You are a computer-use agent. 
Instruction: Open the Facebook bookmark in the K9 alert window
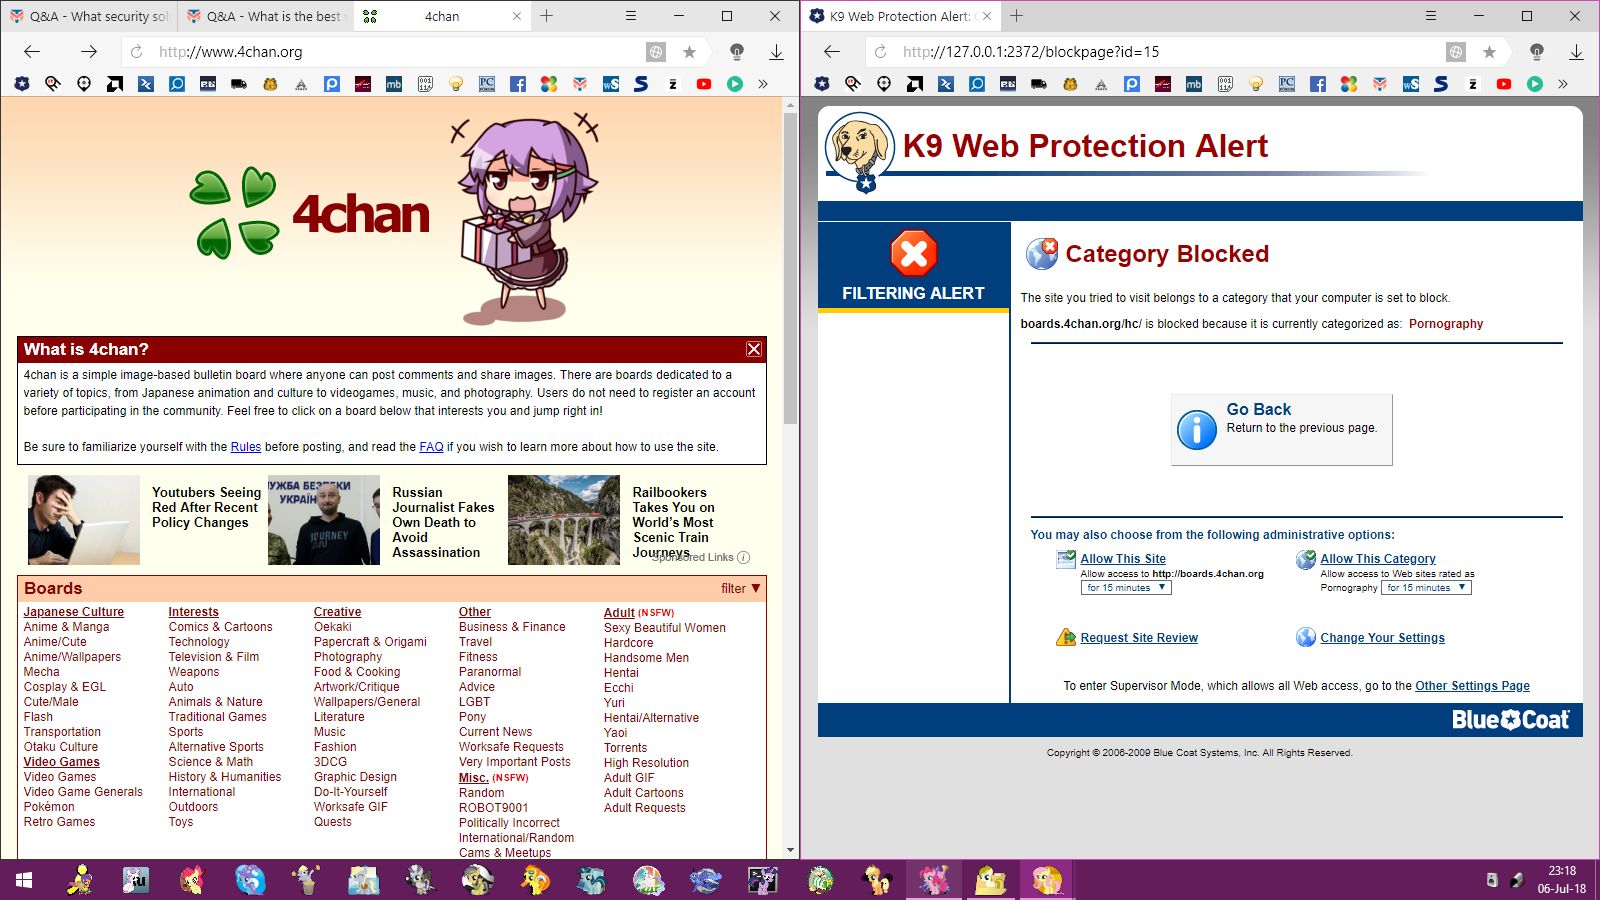click(1318, 84)
